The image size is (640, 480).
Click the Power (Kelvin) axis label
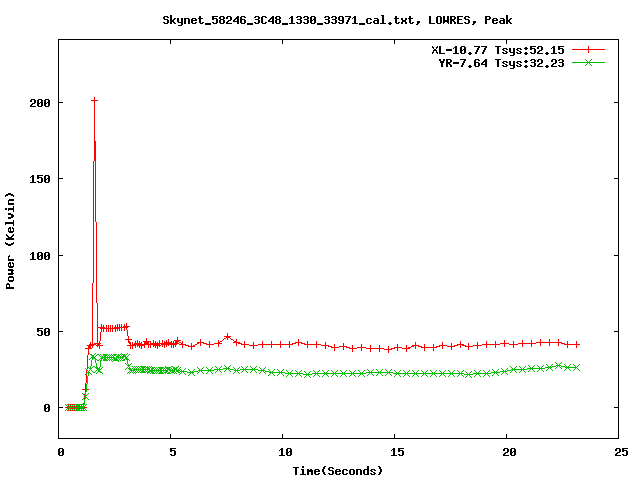click(10, 241)
